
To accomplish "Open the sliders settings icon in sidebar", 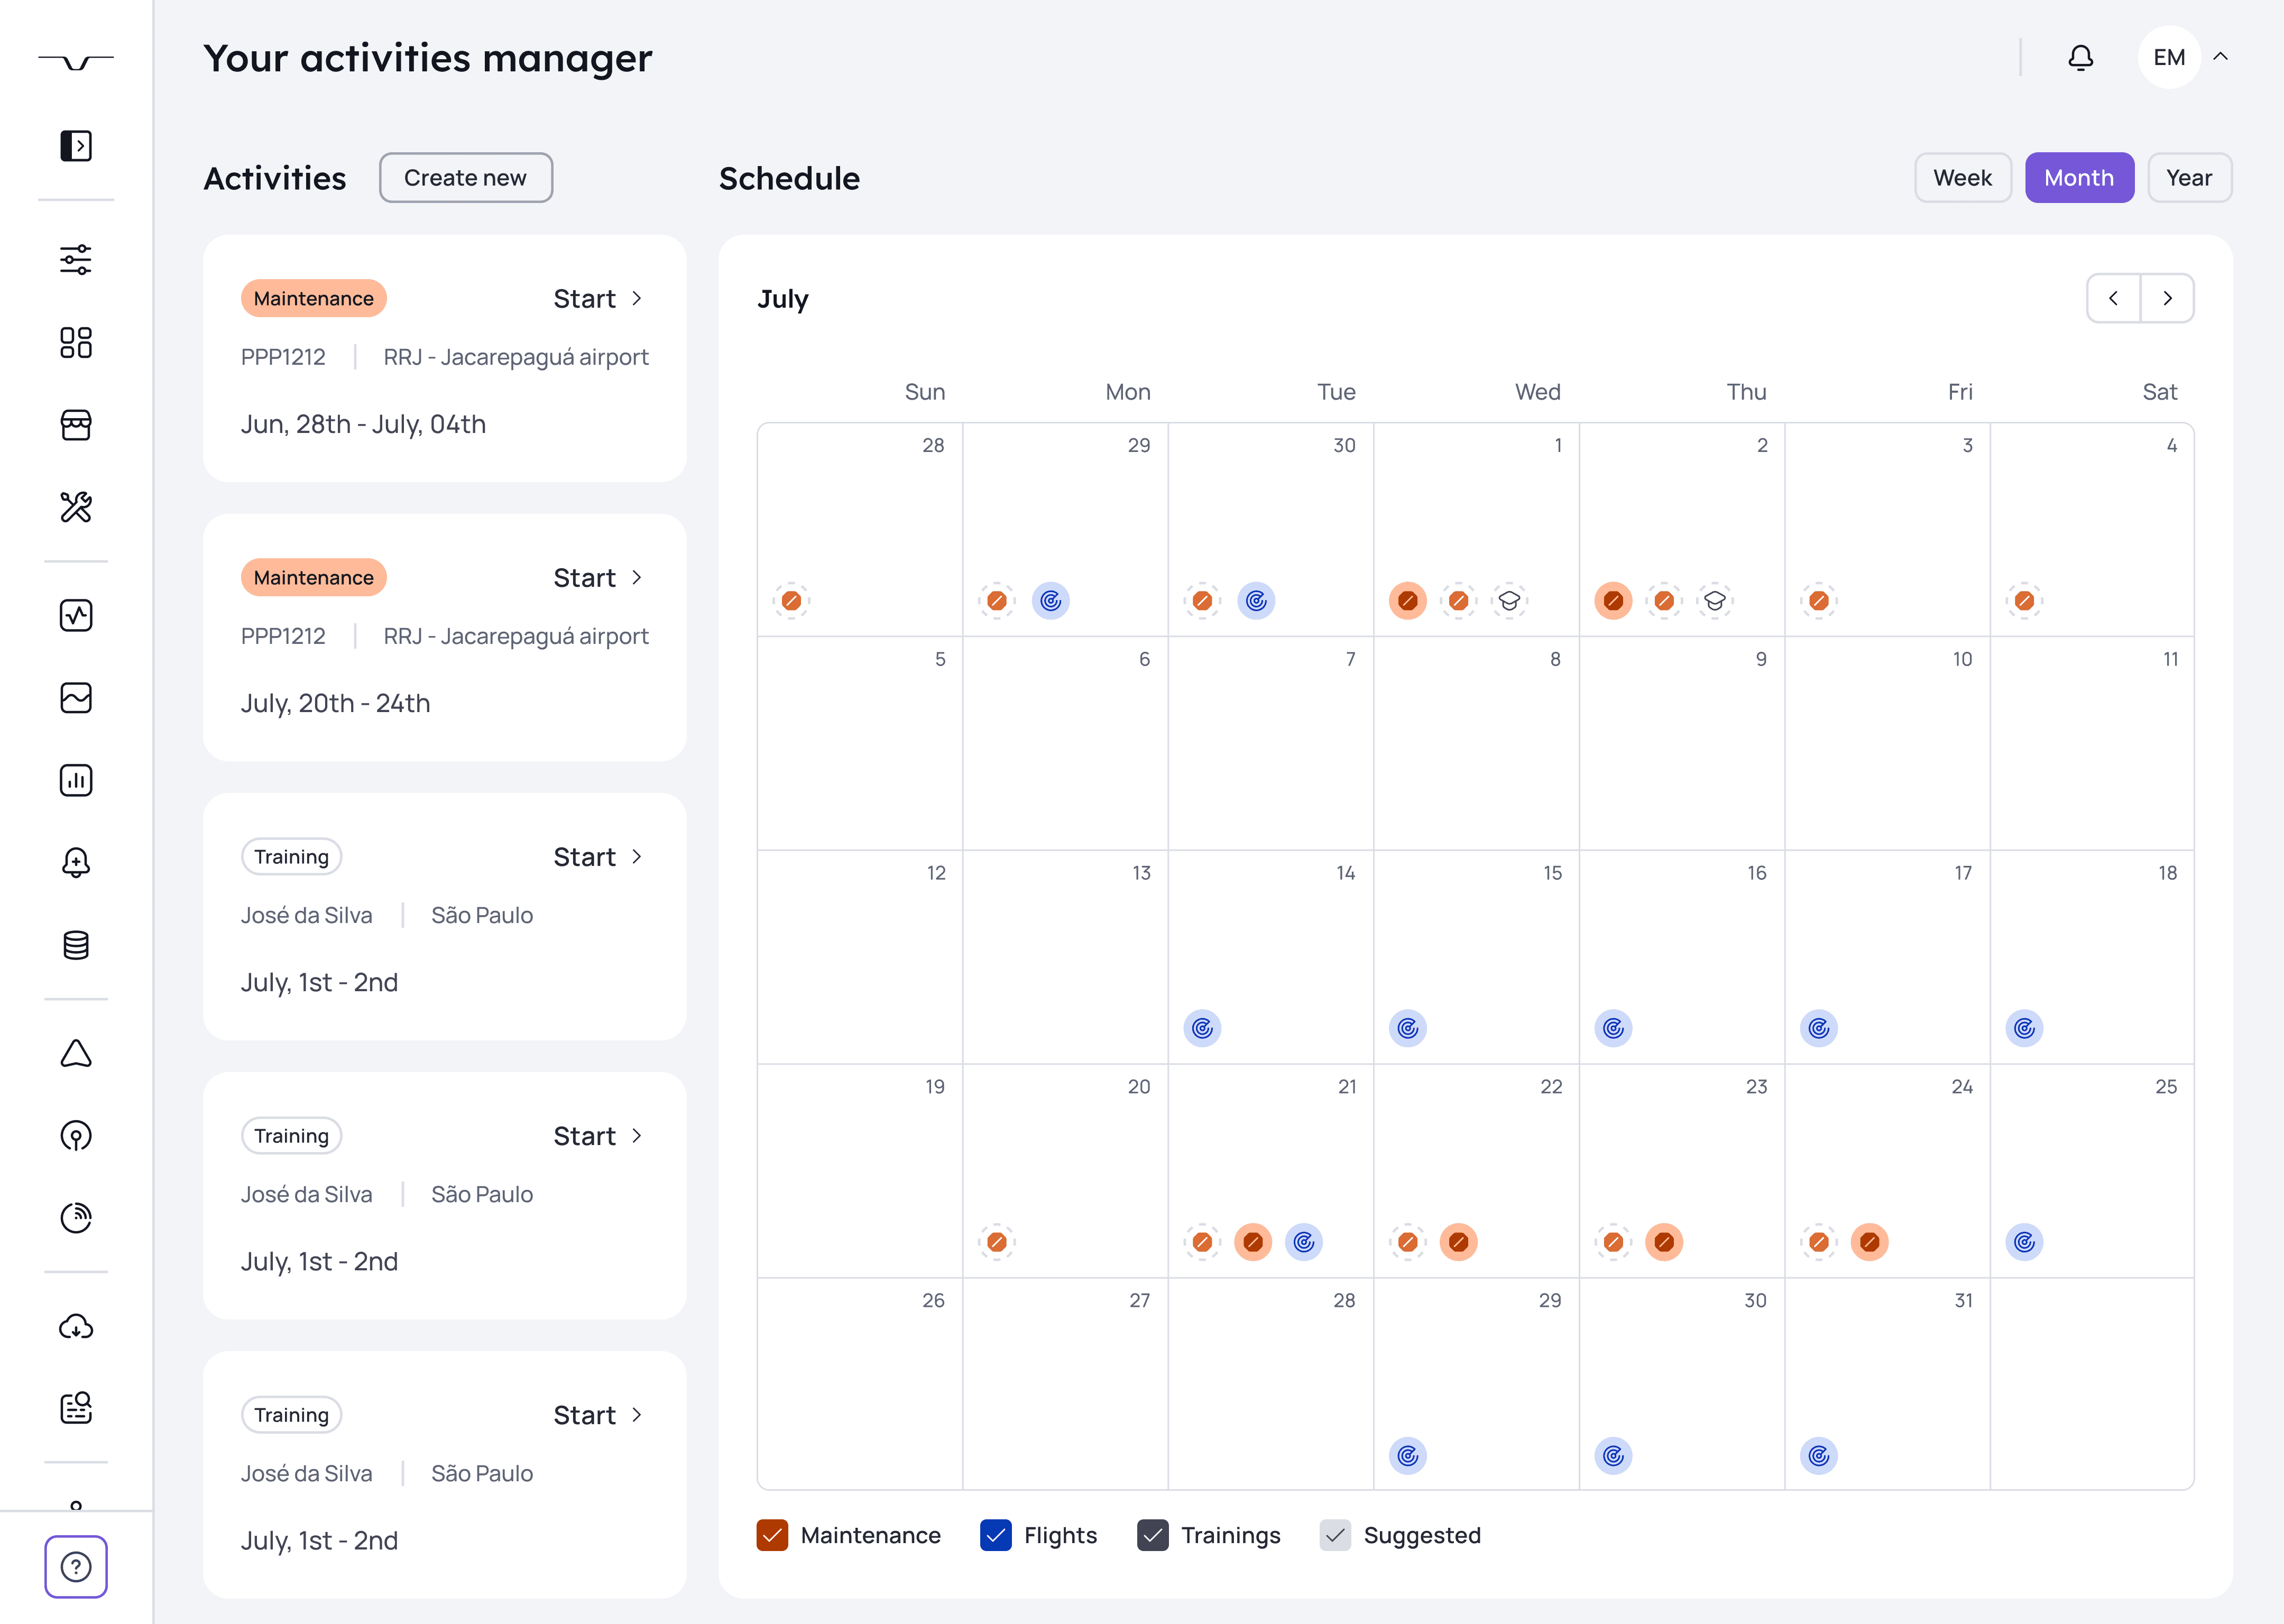I will (x=76, y=260).
